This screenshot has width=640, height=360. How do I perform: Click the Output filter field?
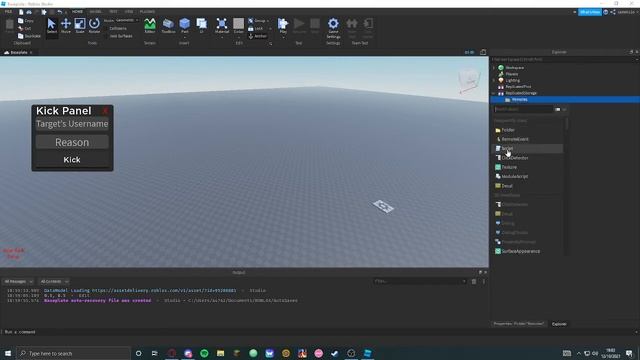[x=420, y=281]
